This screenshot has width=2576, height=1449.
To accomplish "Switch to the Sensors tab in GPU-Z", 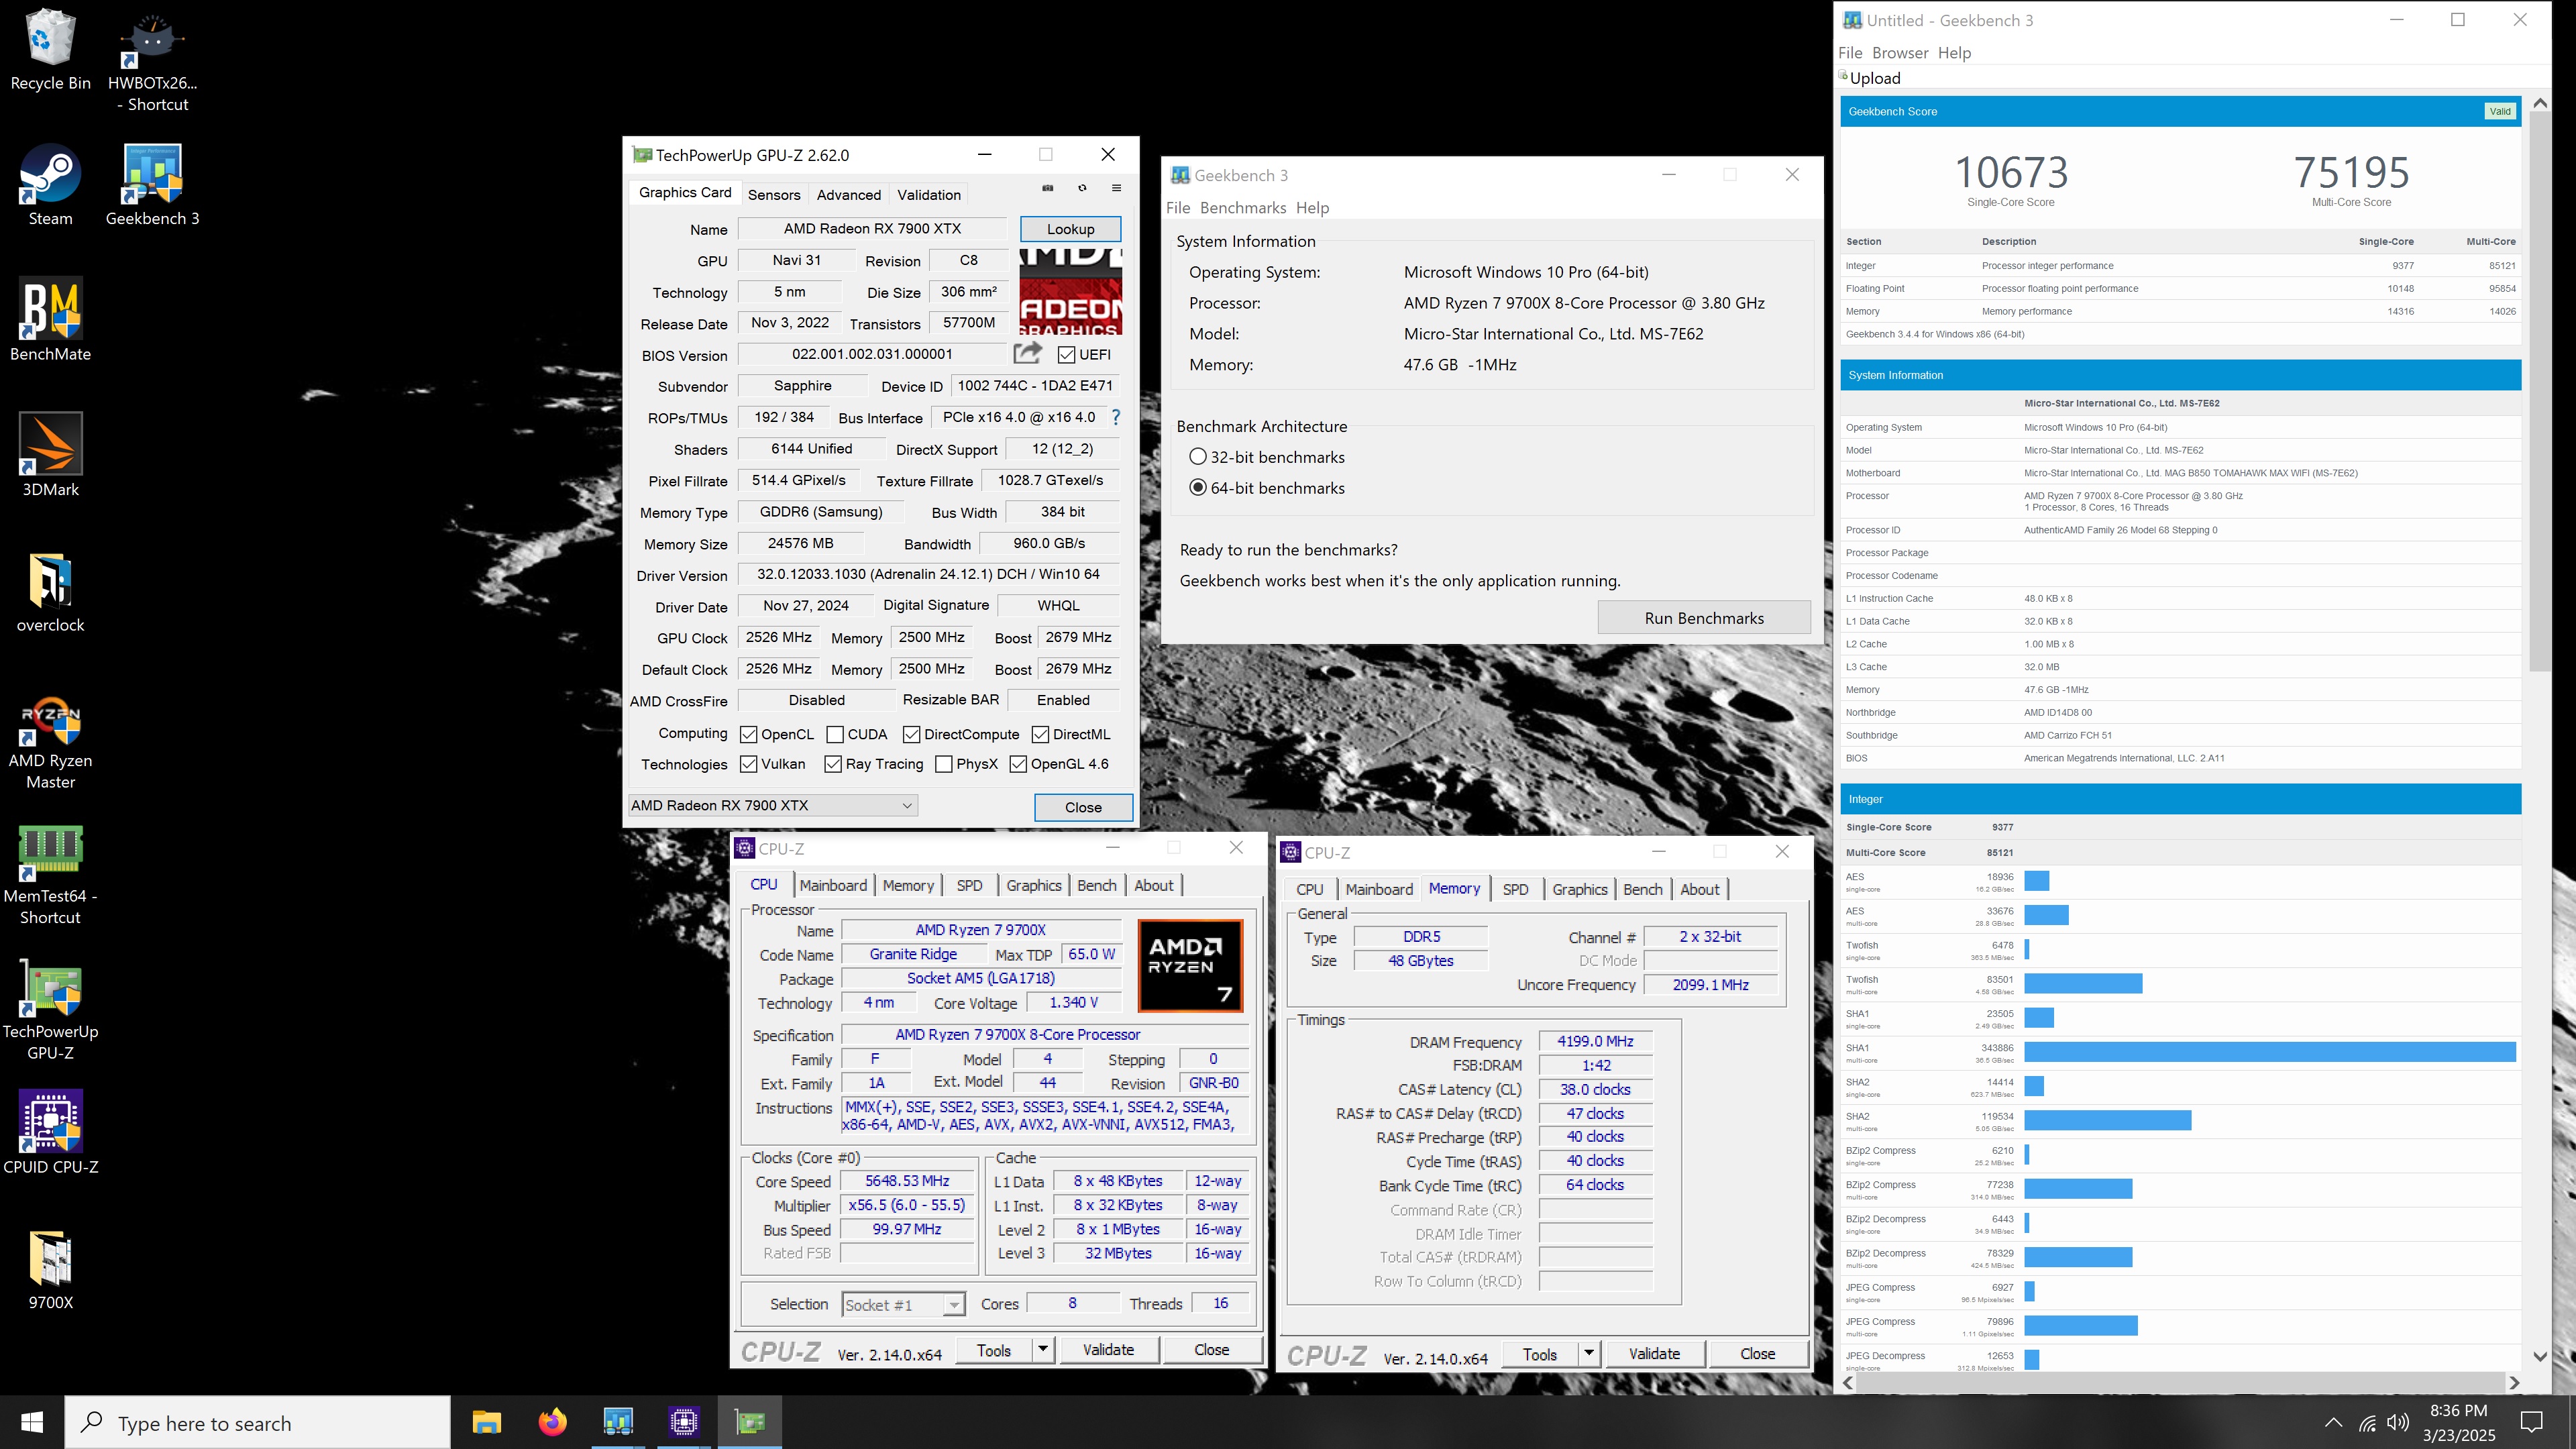I will [x=774, y=195].
